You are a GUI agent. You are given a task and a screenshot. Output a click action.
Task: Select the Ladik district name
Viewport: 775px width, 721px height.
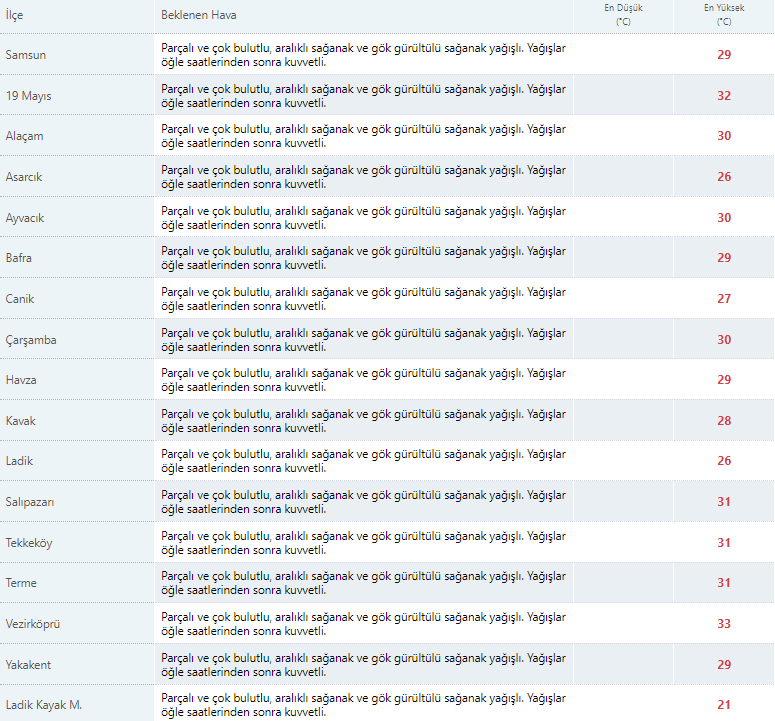click(19, 461)
